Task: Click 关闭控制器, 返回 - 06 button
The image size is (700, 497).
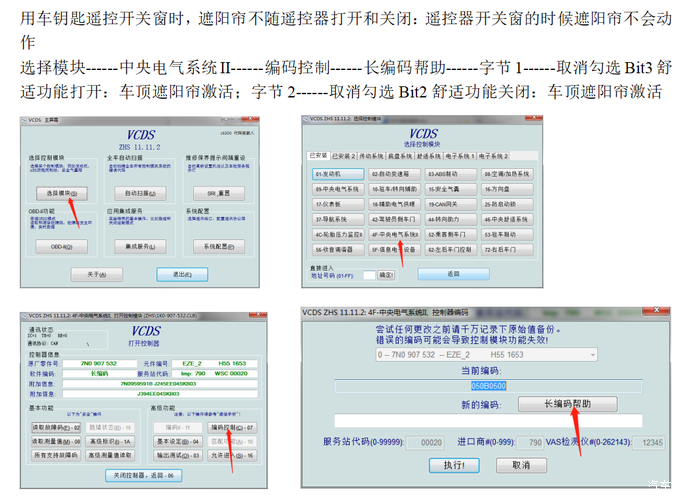Action: point(144,476)
